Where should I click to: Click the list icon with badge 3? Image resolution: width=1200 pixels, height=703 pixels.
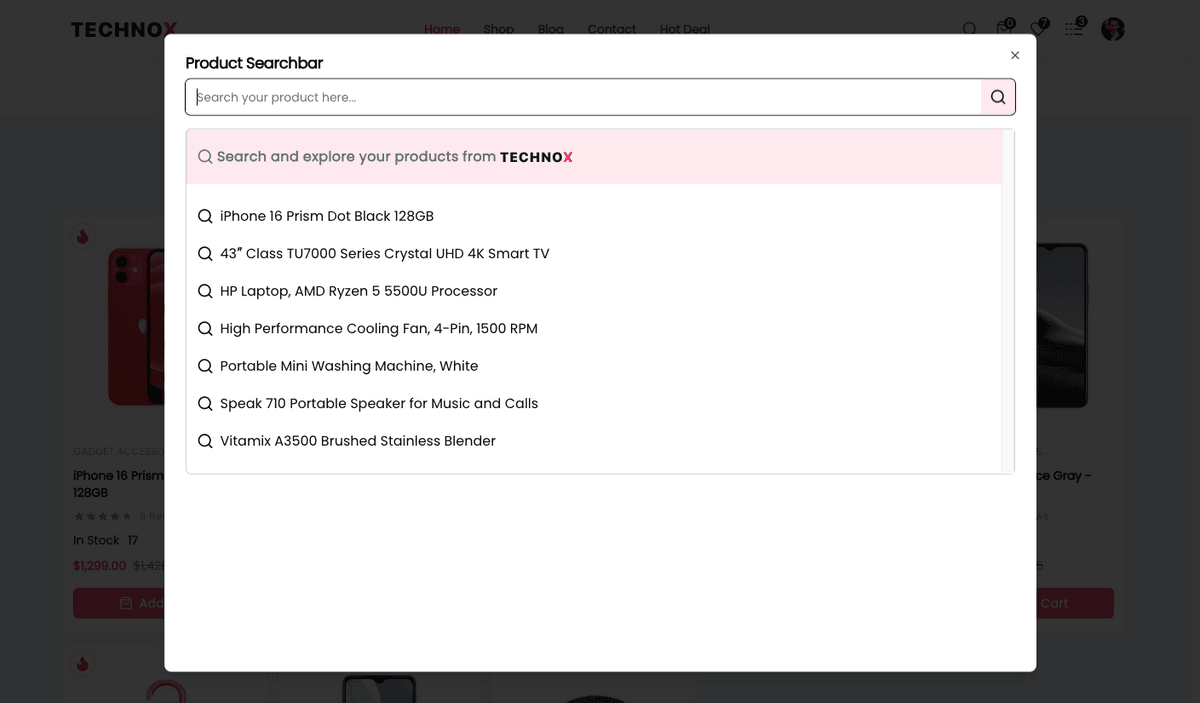coord(1075,28)
